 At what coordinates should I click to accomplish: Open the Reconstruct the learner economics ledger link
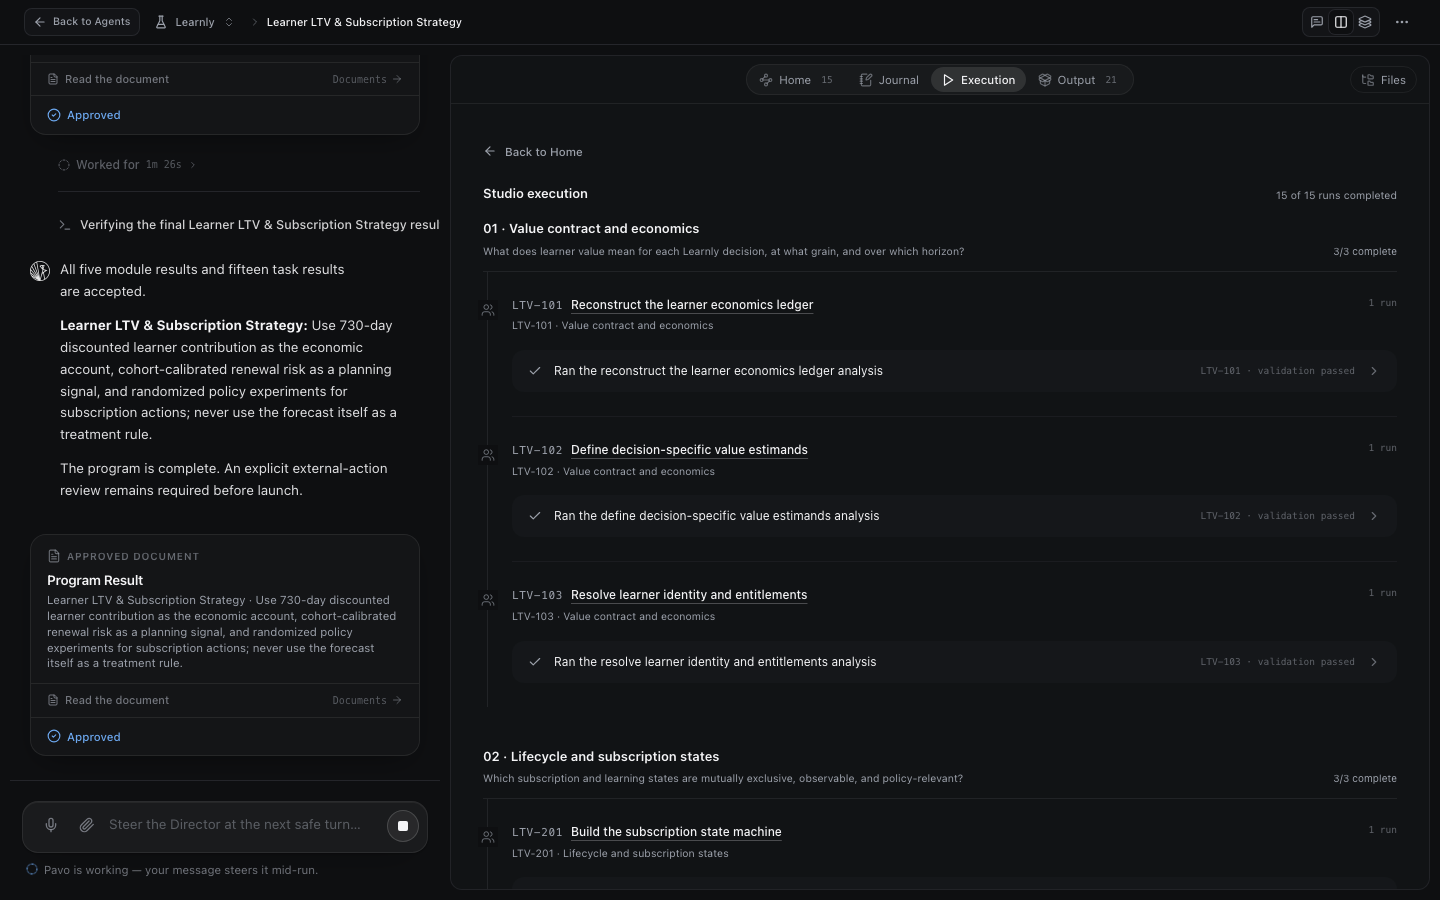(x=692, y=305)
